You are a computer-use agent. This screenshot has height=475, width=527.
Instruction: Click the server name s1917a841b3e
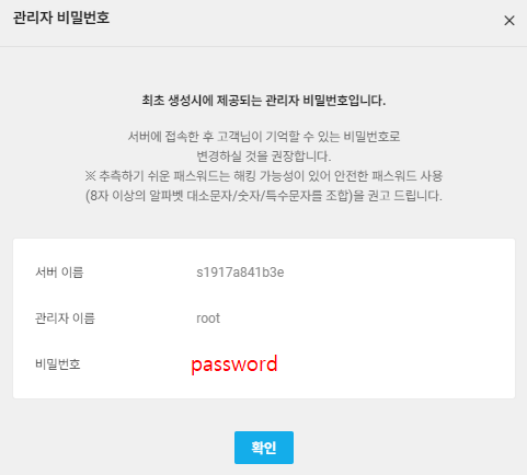[x=240, y=272]
